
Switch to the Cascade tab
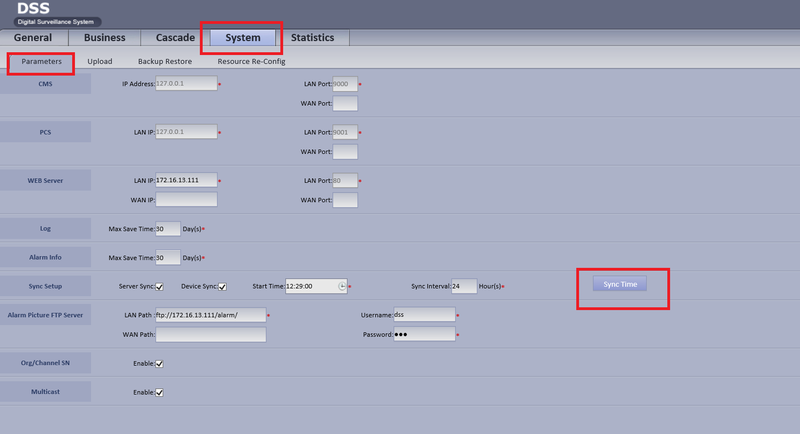tap(175, 38)
